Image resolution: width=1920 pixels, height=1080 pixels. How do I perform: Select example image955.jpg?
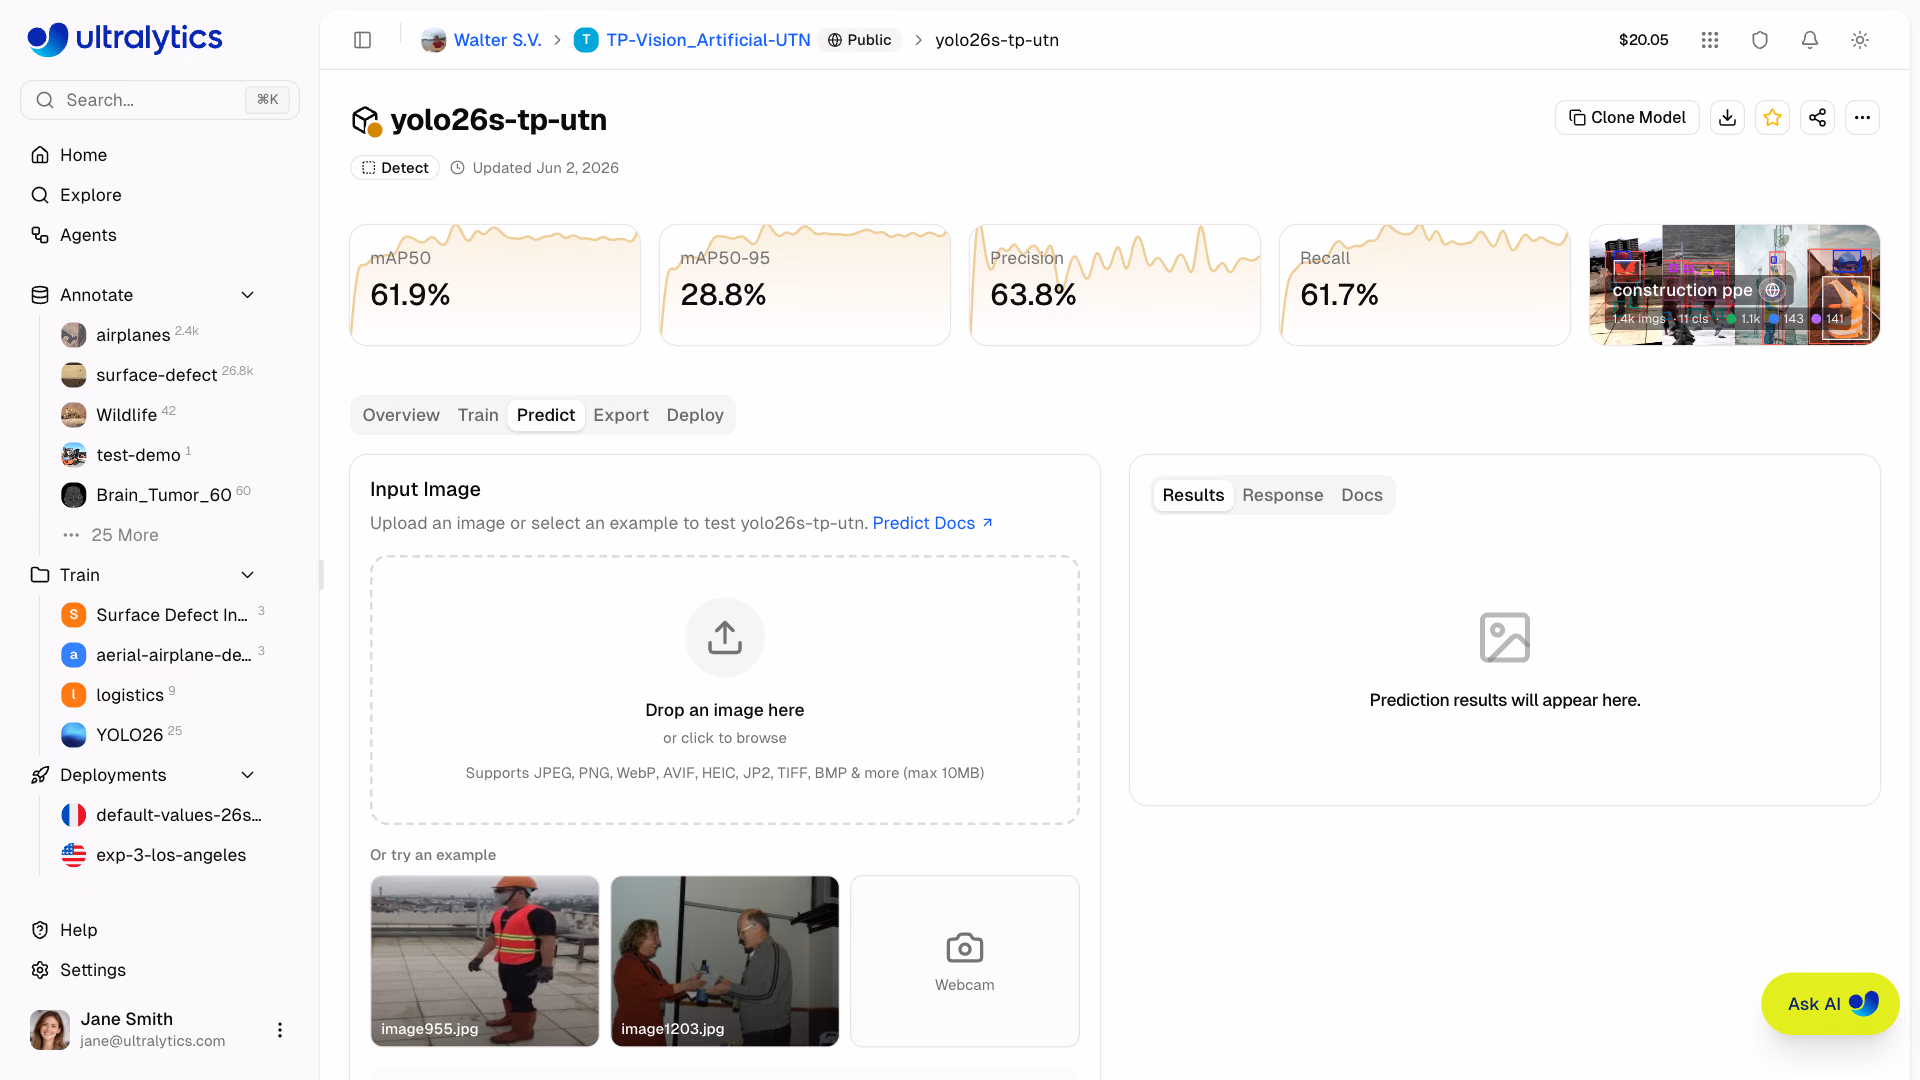[x=485, y=962]
